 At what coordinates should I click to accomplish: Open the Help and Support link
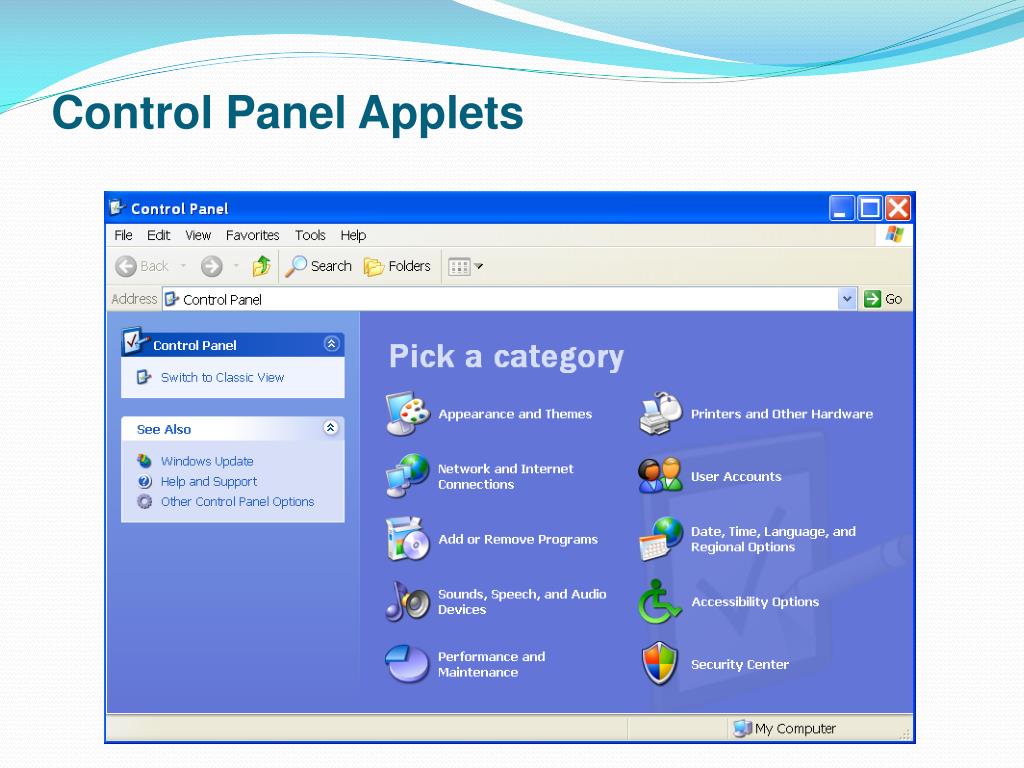click(209, 481)
